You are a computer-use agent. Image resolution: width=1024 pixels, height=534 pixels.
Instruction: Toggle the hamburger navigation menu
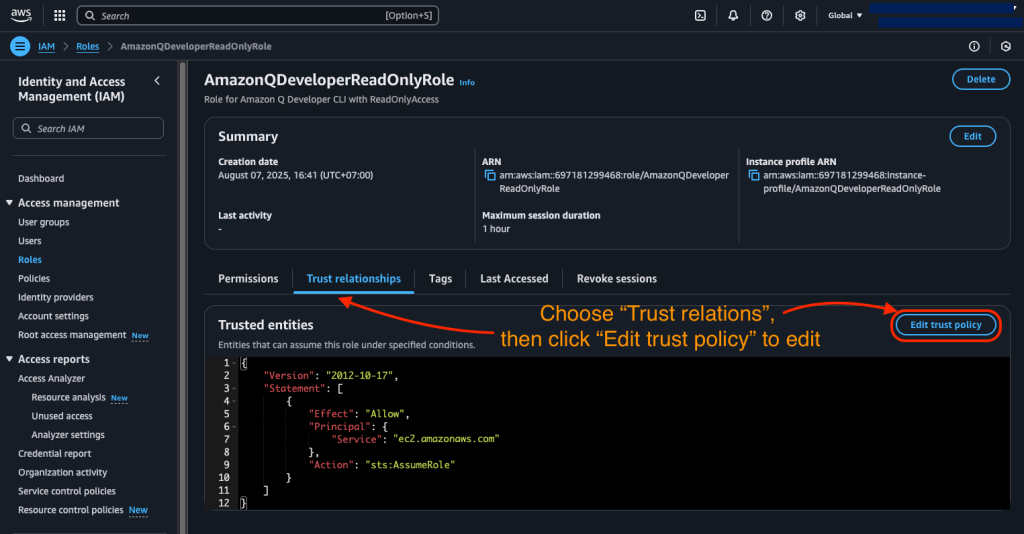(x=20, y=46)
